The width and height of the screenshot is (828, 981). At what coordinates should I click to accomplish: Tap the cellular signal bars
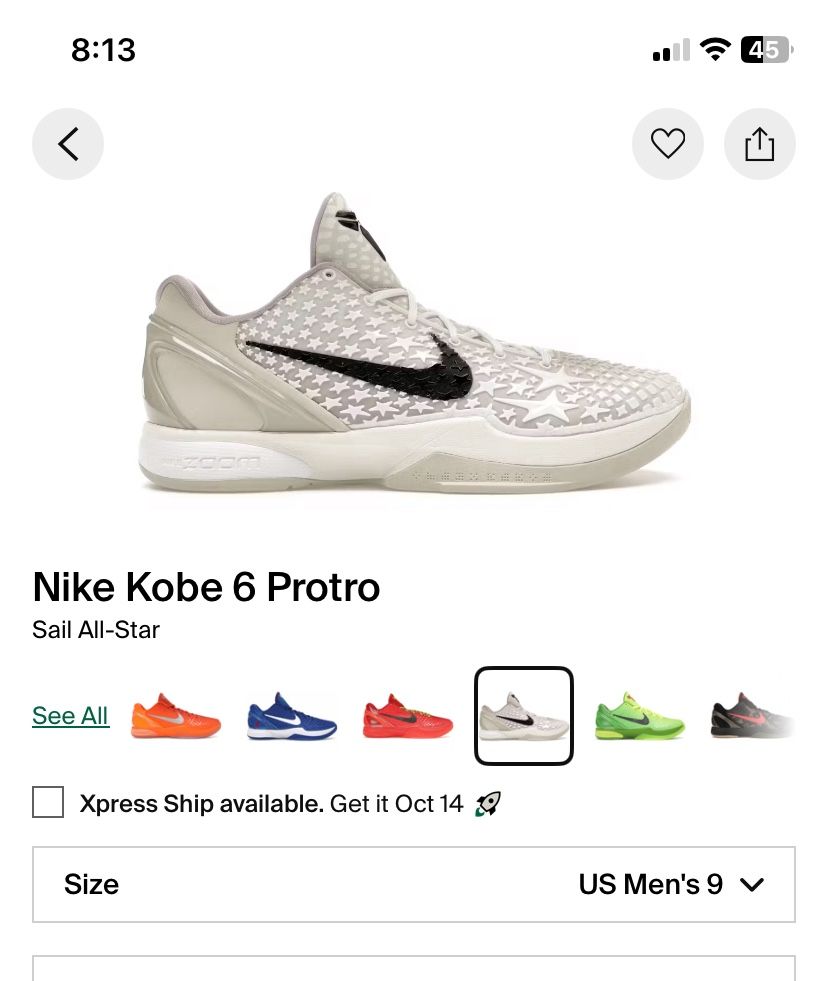tap(671, 51)
